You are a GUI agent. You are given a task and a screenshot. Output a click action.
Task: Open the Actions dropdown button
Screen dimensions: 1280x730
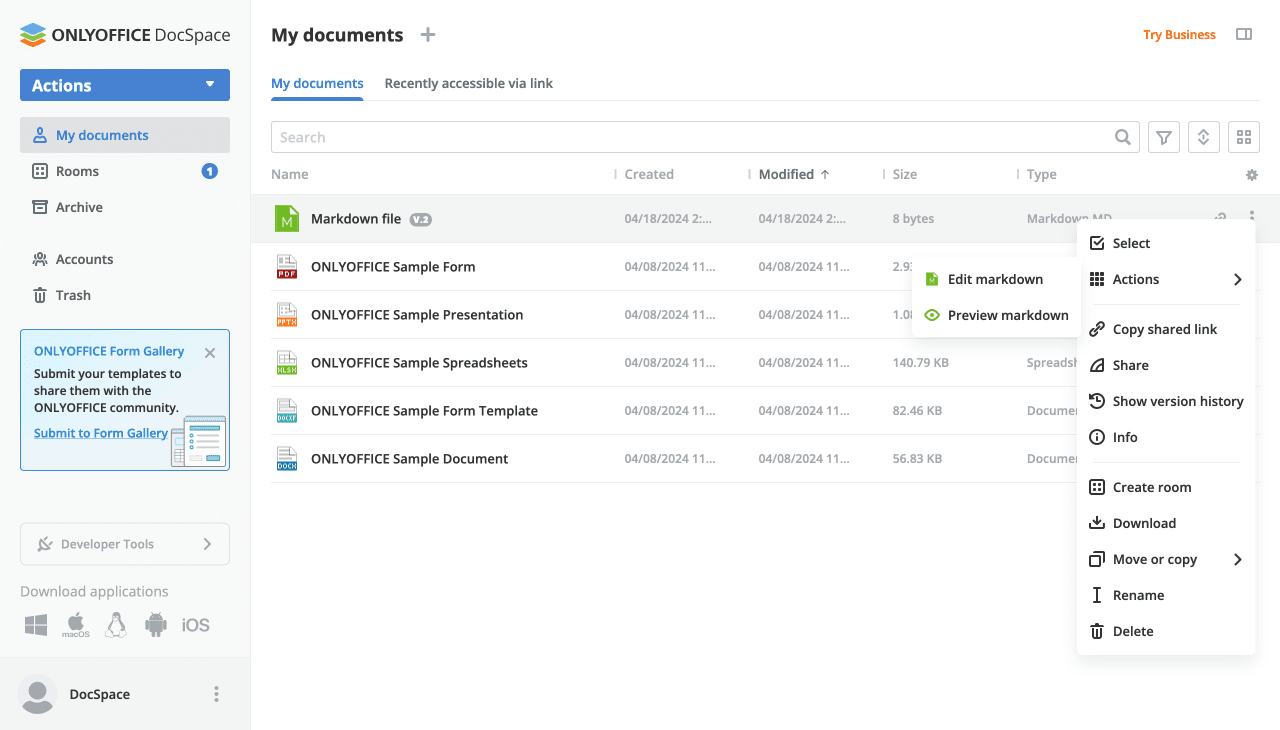125,85
